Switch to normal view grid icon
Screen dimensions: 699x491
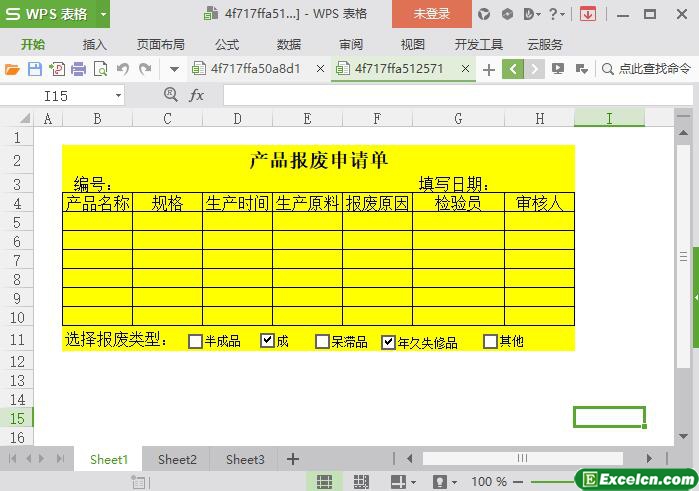324,482
